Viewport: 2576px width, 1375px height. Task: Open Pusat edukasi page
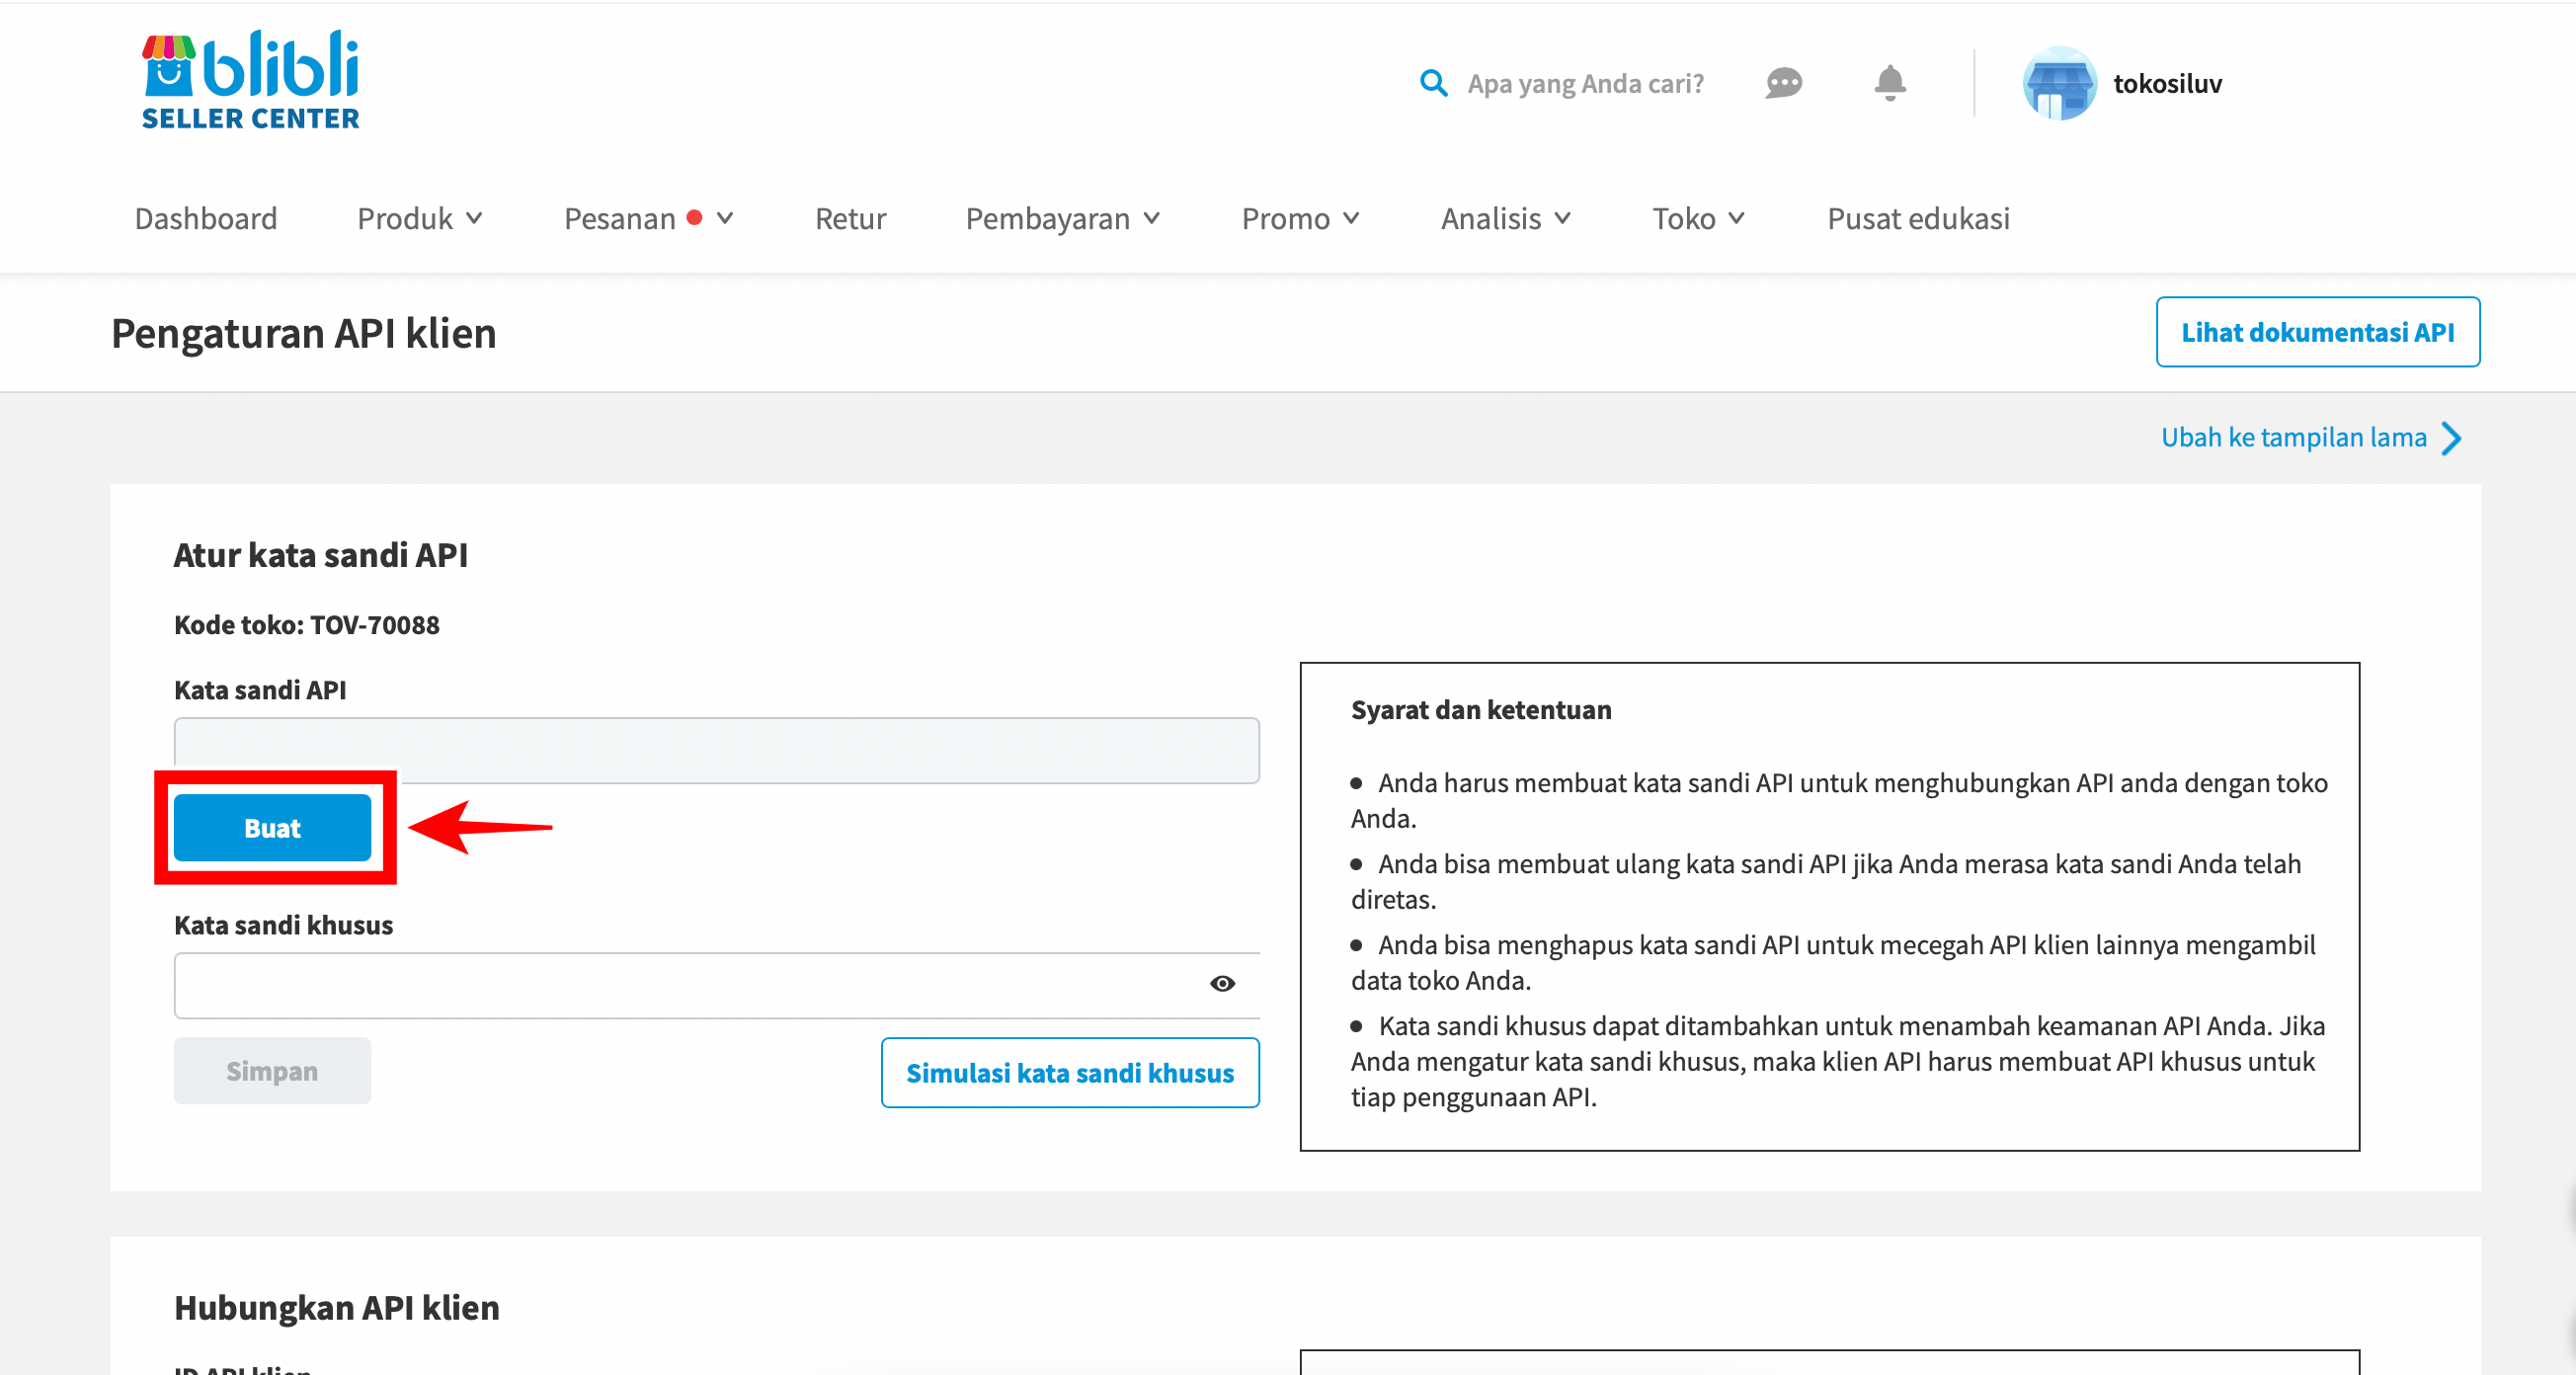[1918, 218]
